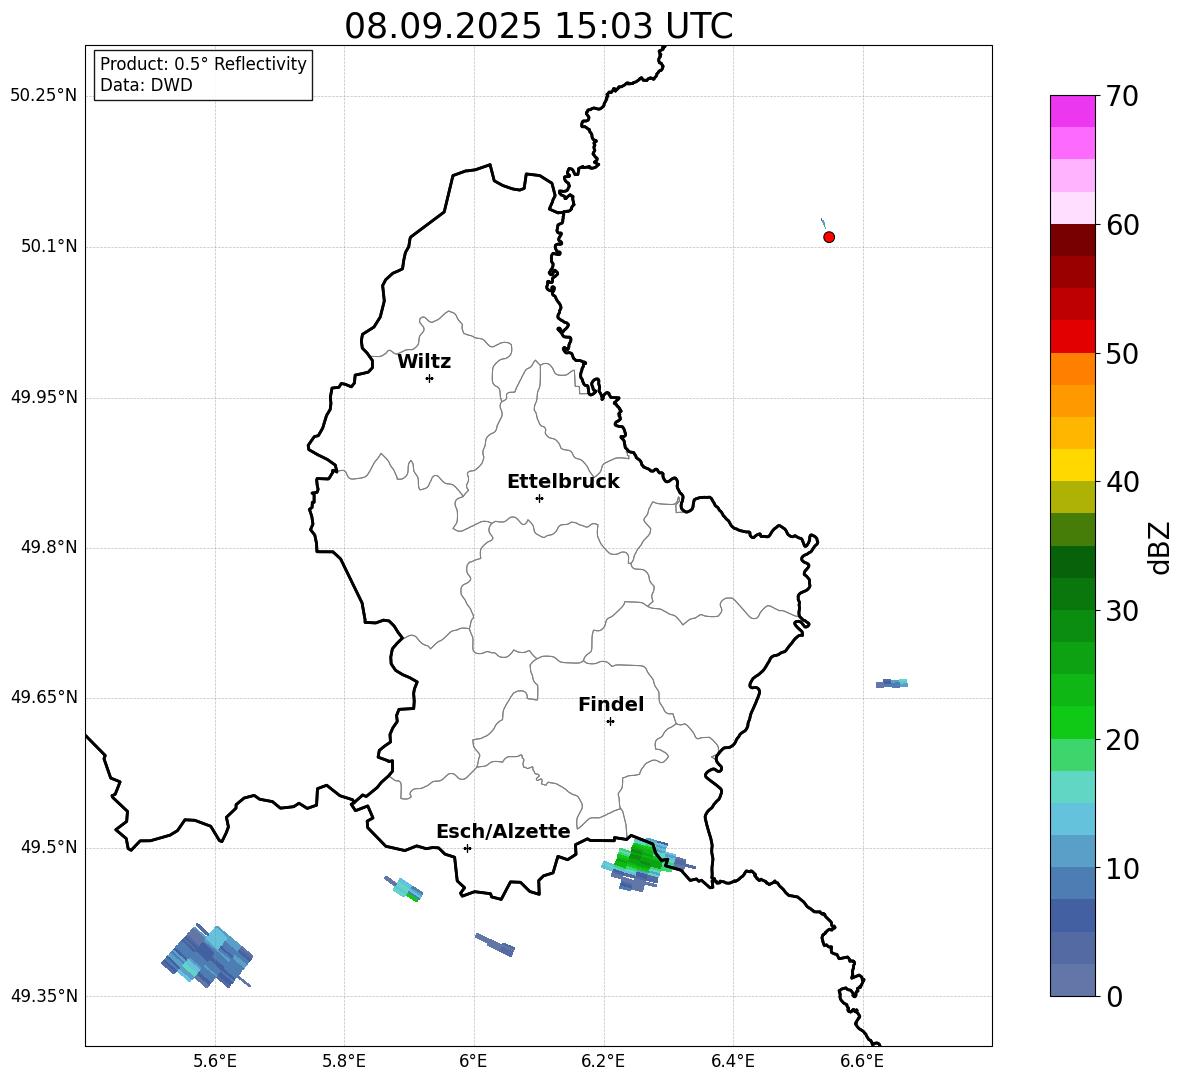1184x1081 pixels.
Task: Click the 5.8°E longitude label
Action: 344,1061
